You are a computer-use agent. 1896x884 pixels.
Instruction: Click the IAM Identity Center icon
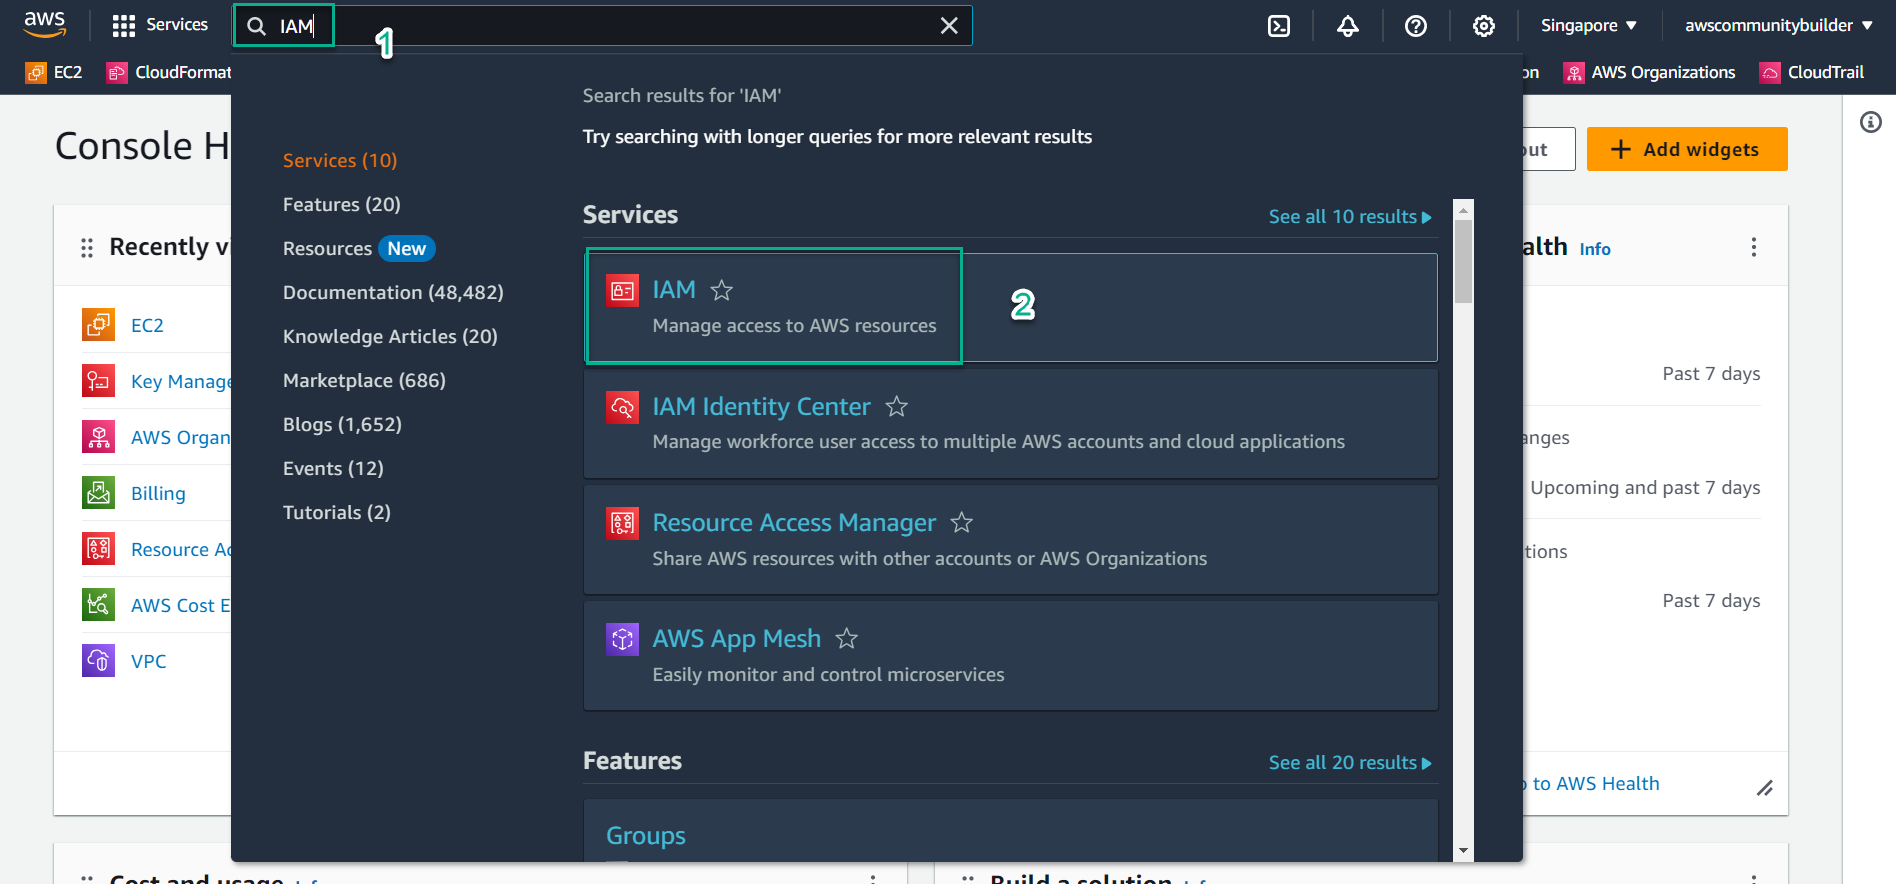click(x=623, y=407)
